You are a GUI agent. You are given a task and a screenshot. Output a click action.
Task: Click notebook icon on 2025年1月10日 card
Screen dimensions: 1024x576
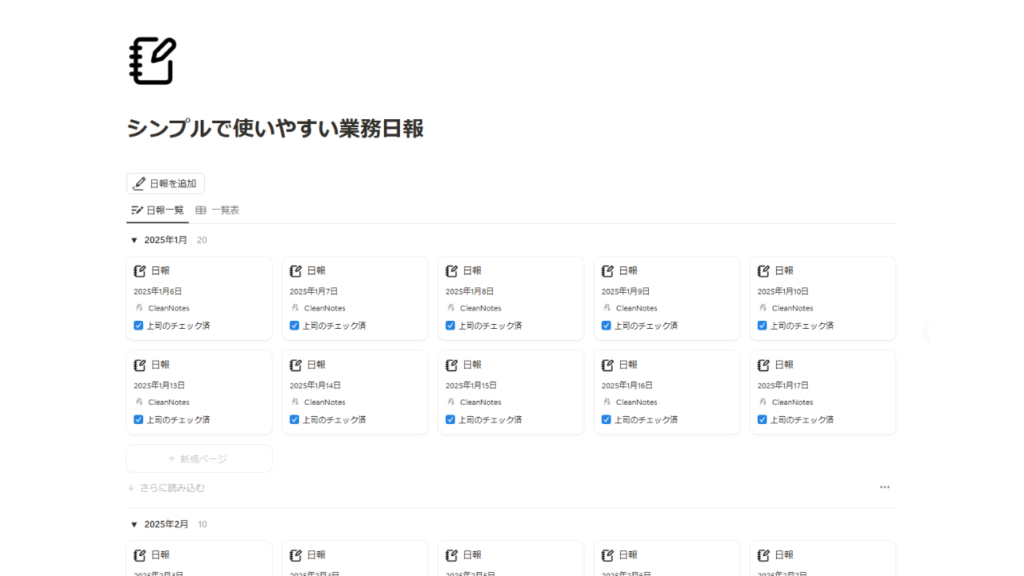point(763,271)
